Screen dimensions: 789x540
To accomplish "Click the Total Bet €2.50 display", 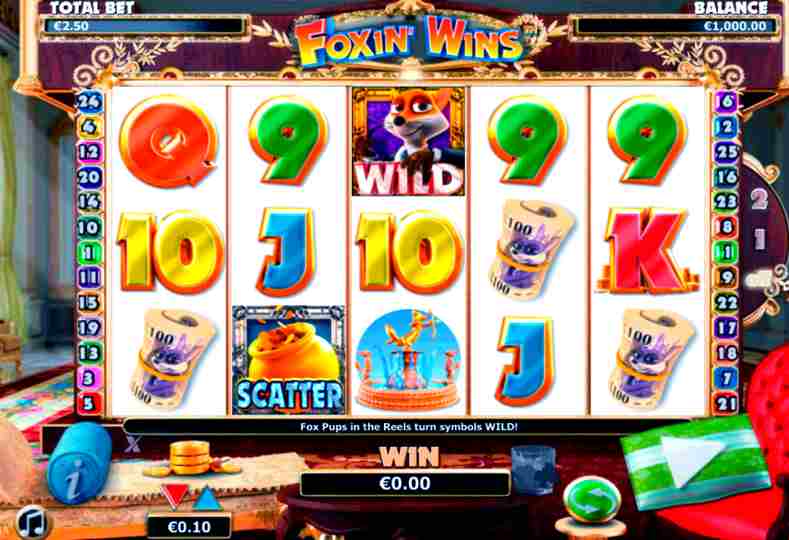I will tap(144, 26).
